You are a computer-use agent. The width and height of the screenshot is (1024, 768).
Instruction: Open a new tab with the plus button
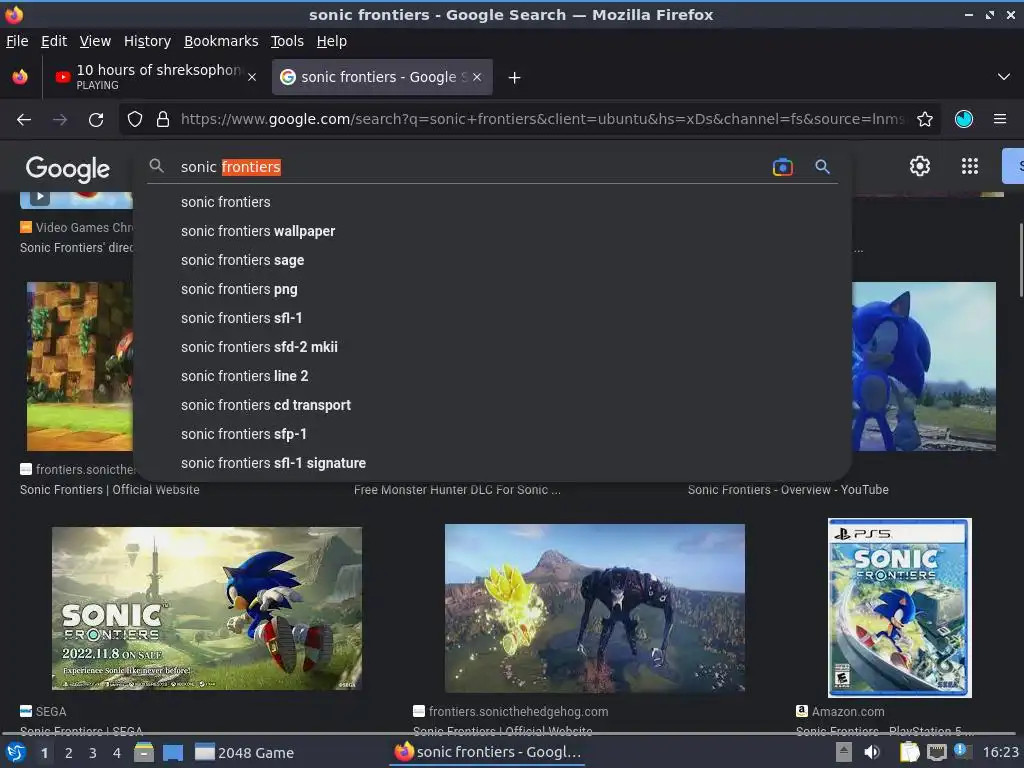point(515,78)
